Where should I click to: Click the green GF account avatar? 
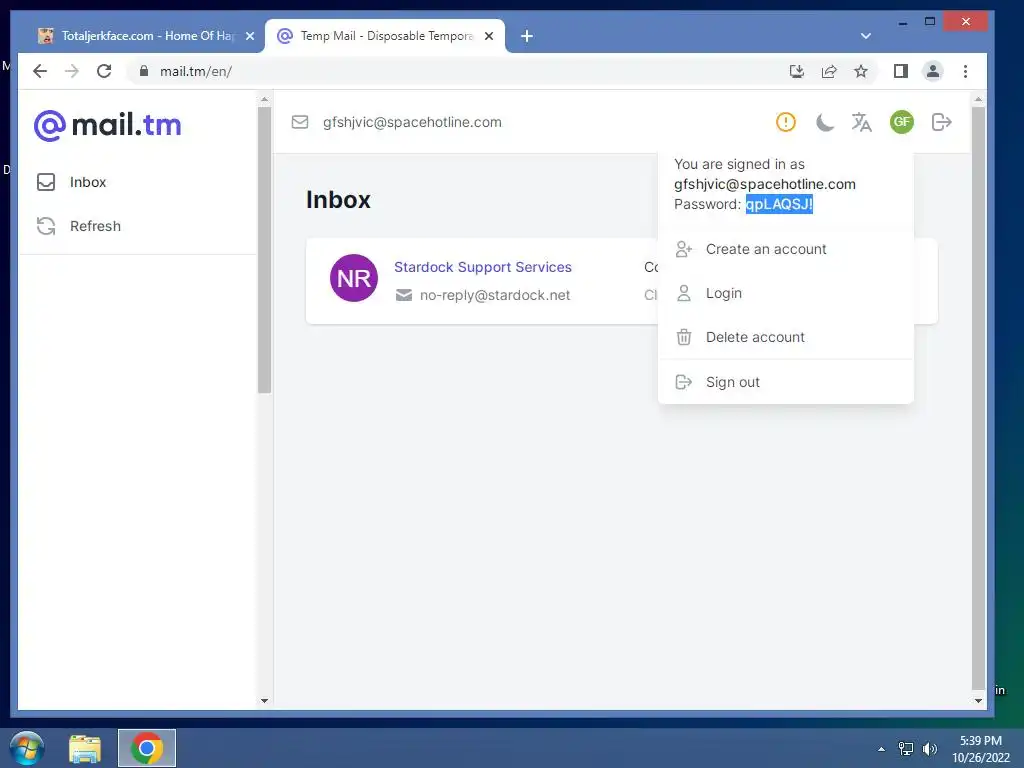pos(902,122)
